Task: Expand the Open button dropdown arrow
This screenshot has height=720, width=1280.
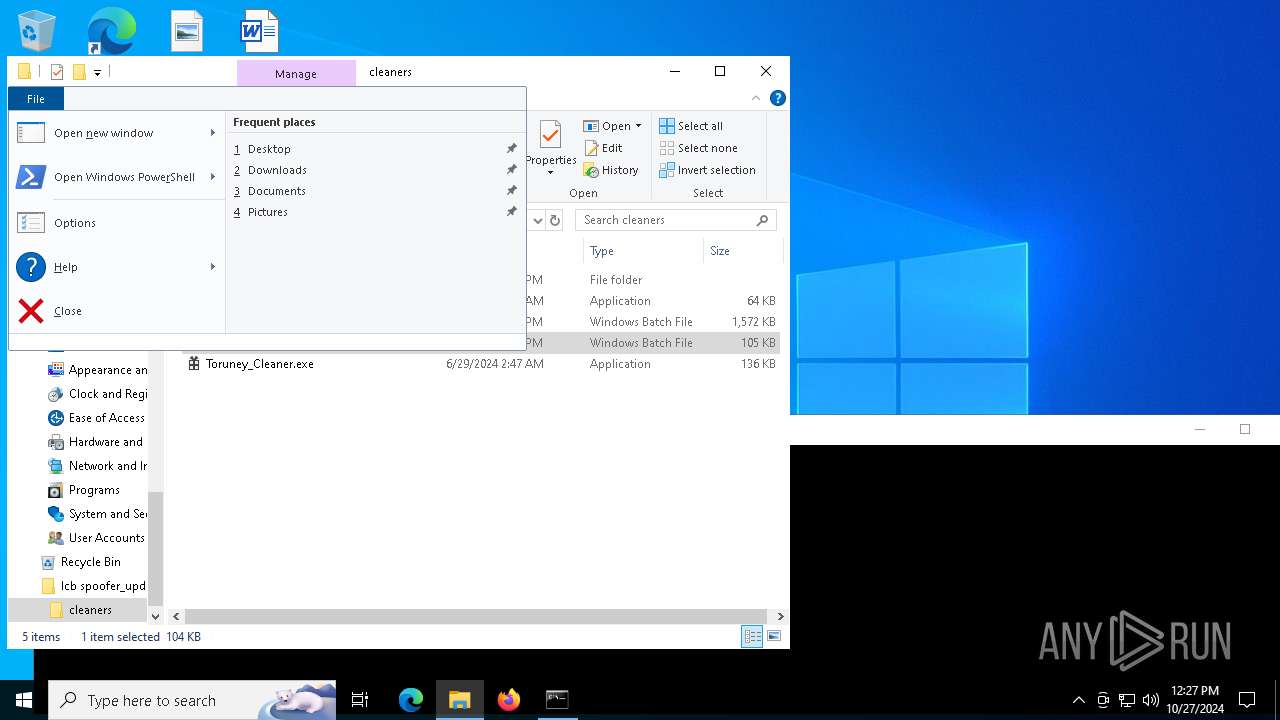Action: click(638, 126)
